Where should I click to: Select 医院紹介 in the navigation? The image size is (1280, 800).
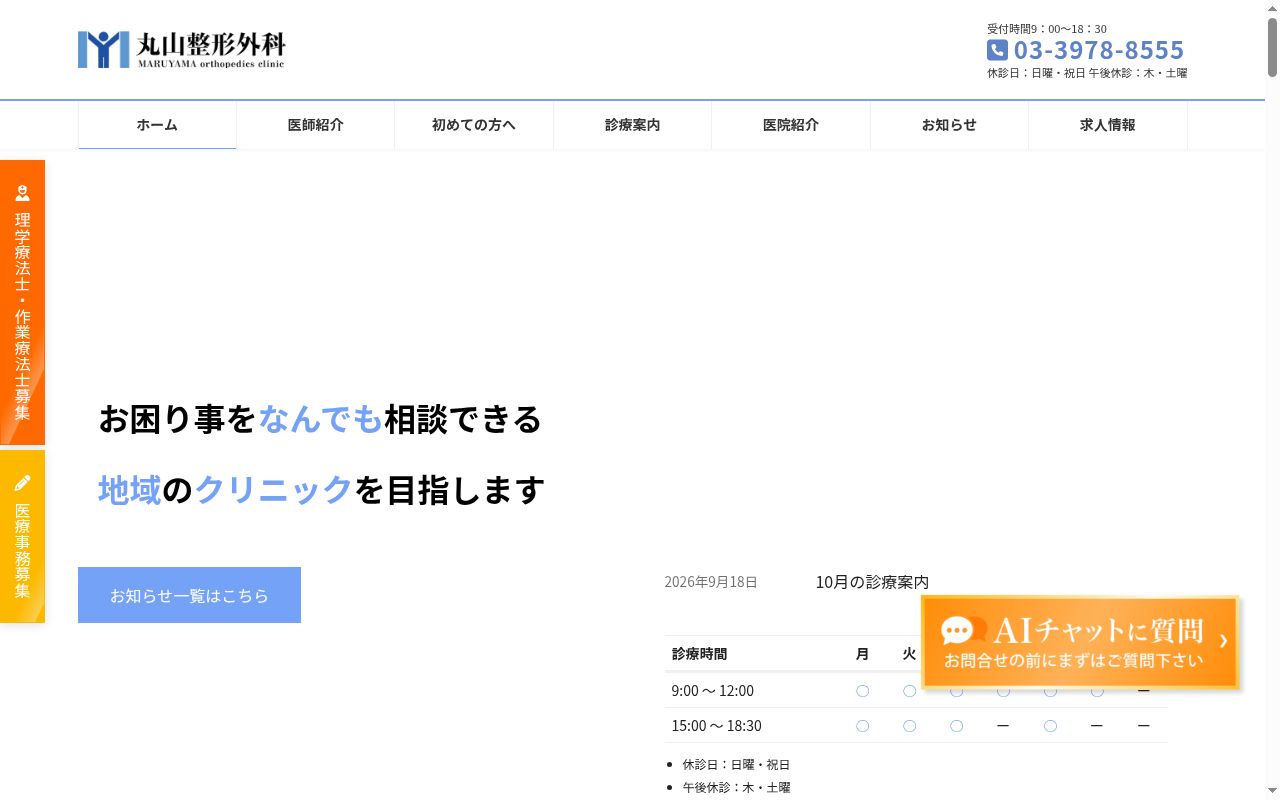point(791,125)
